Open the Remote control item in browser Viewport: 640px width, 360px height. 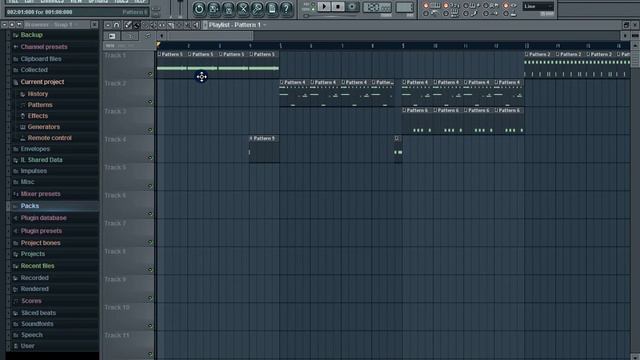[49, 138]
